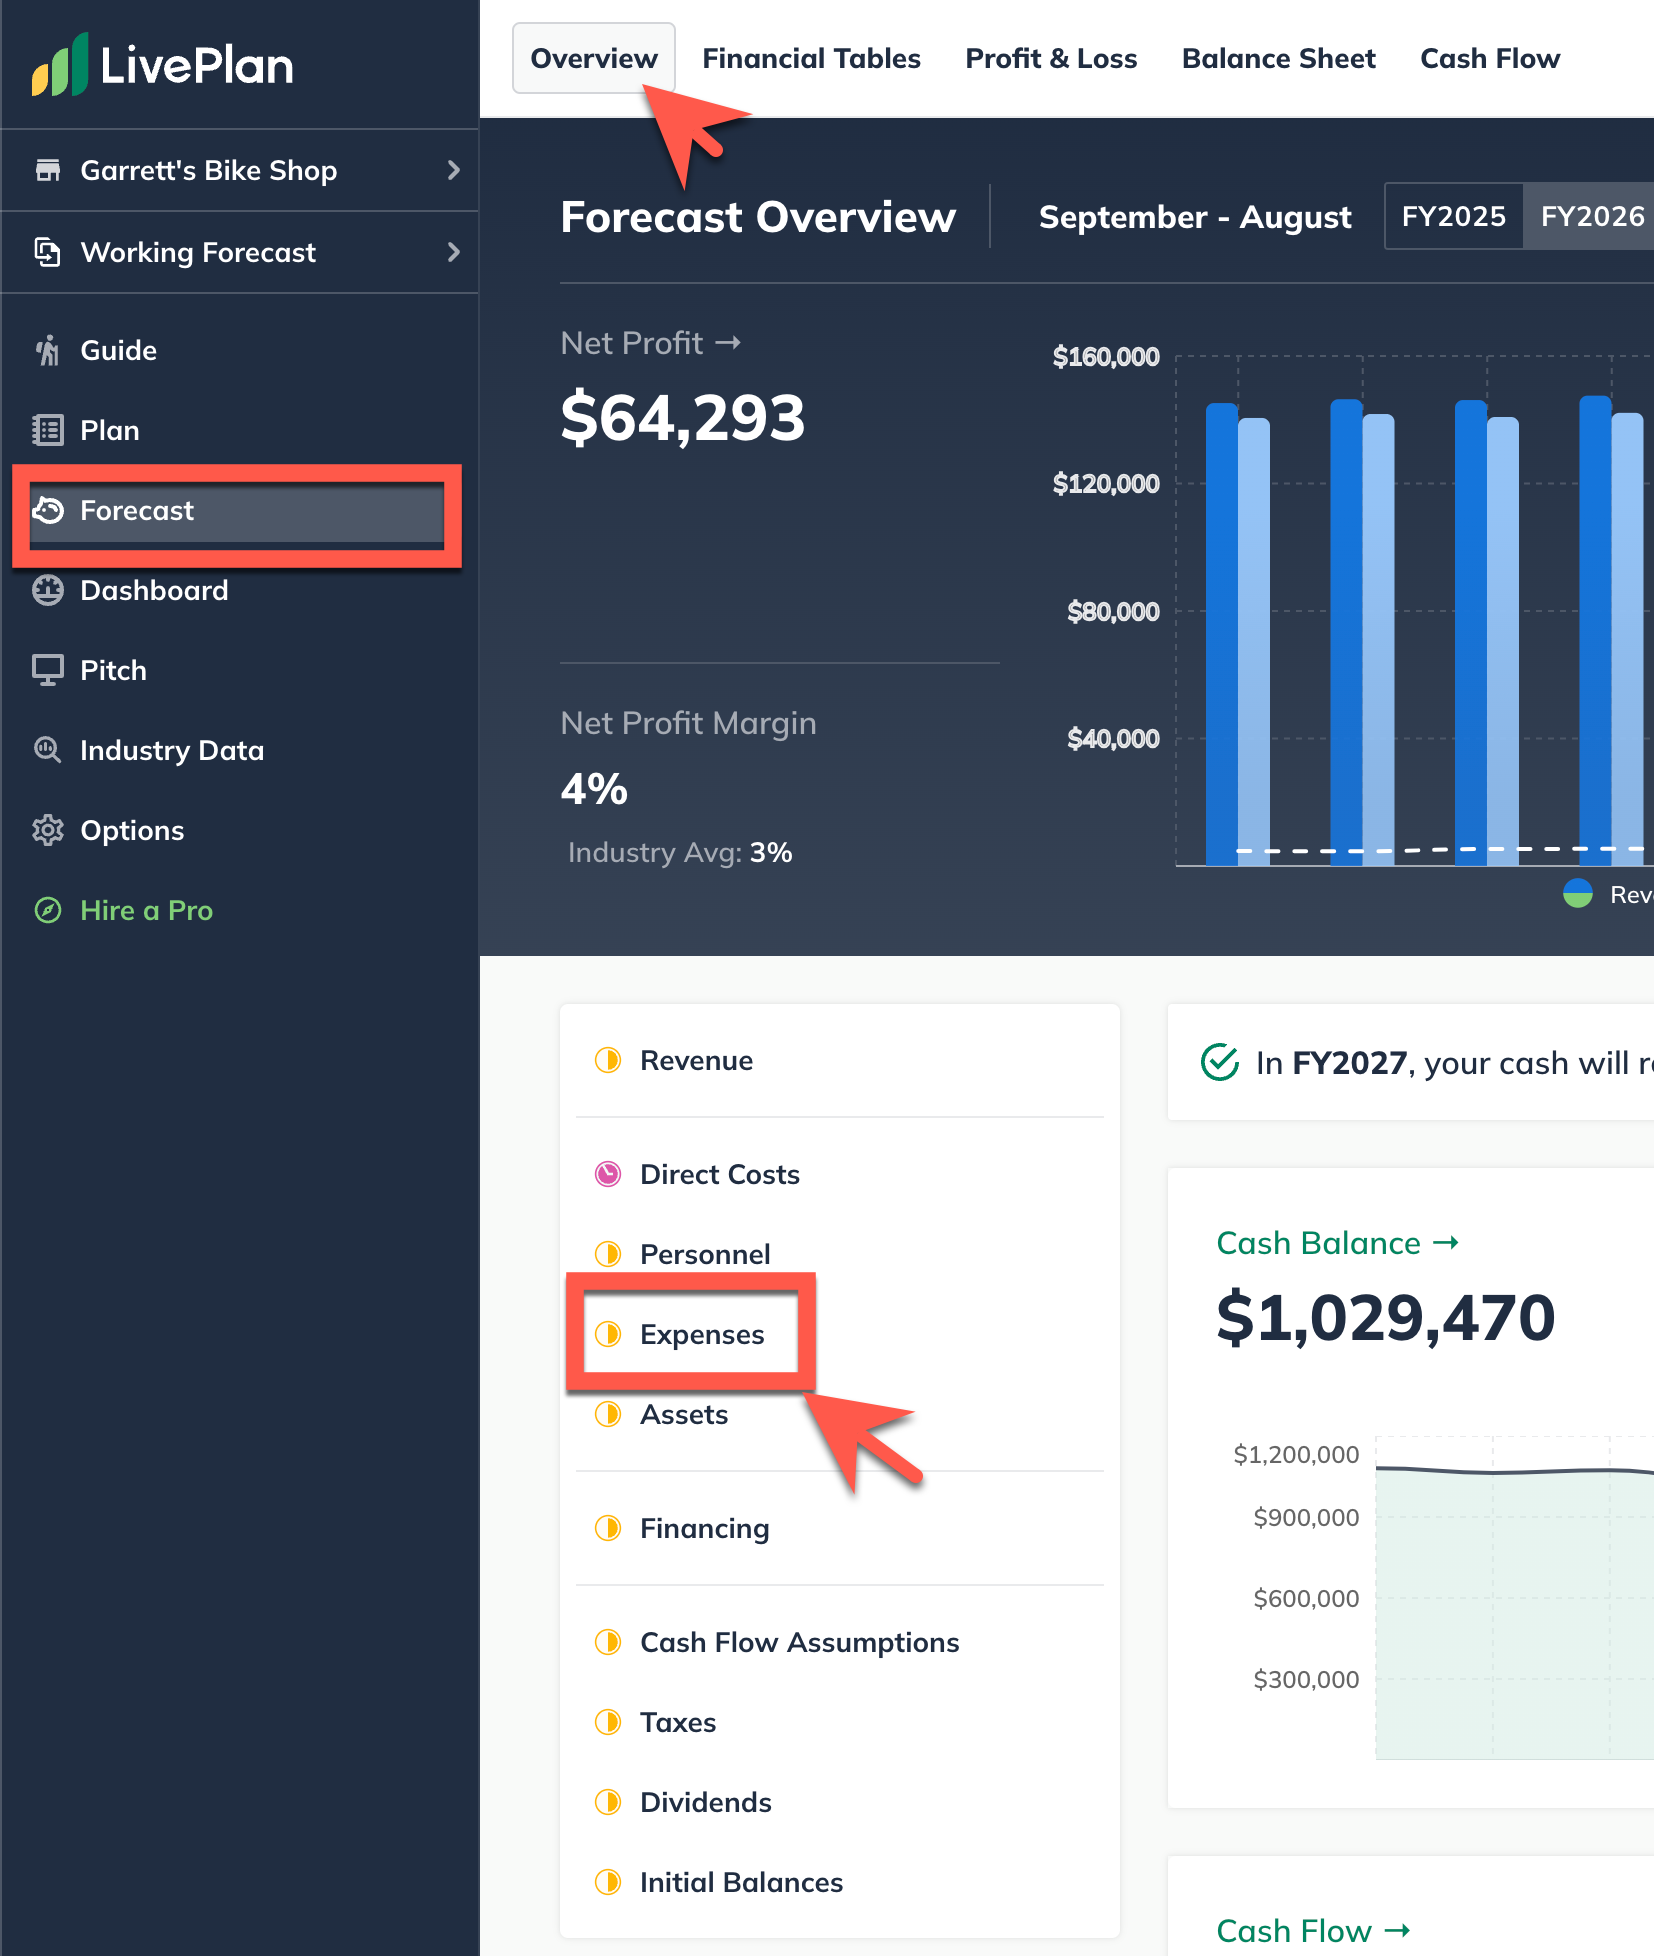Click the Hire a Pro compass icon

pyautogui.click(x=47, y=910)
